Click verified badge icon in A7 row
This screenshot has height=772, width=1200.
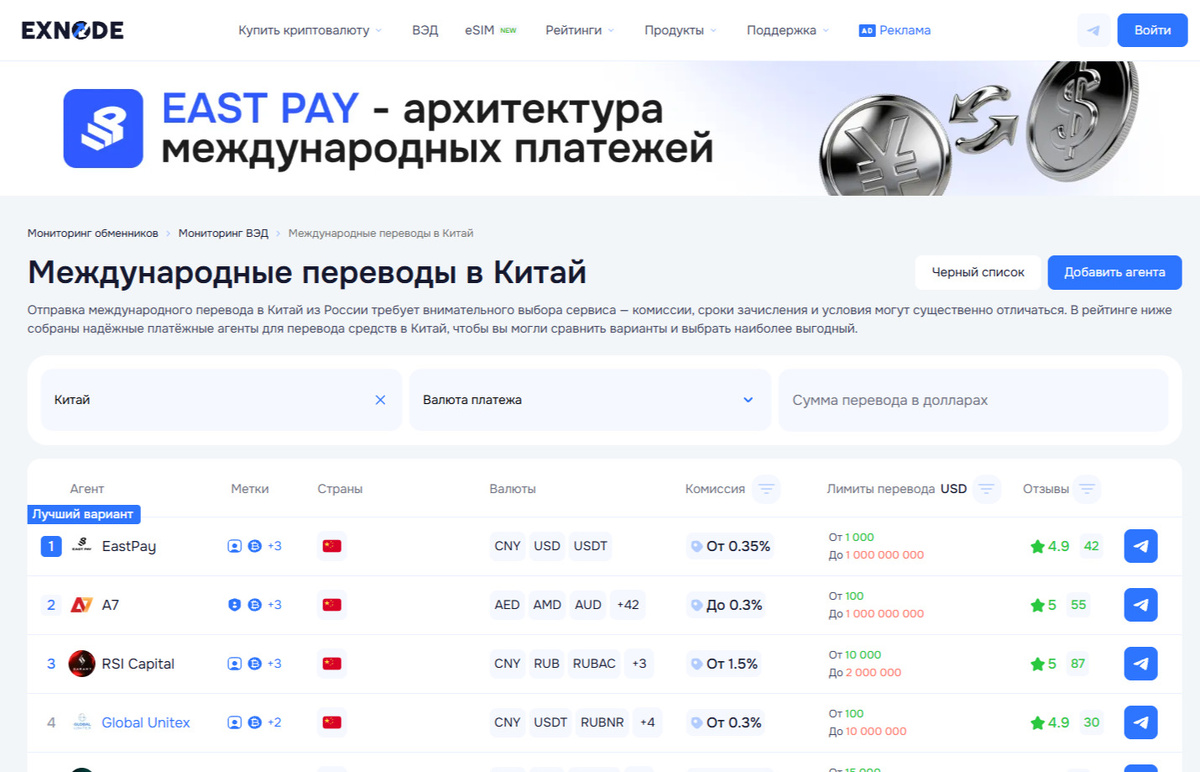click(x=234, y=605)
